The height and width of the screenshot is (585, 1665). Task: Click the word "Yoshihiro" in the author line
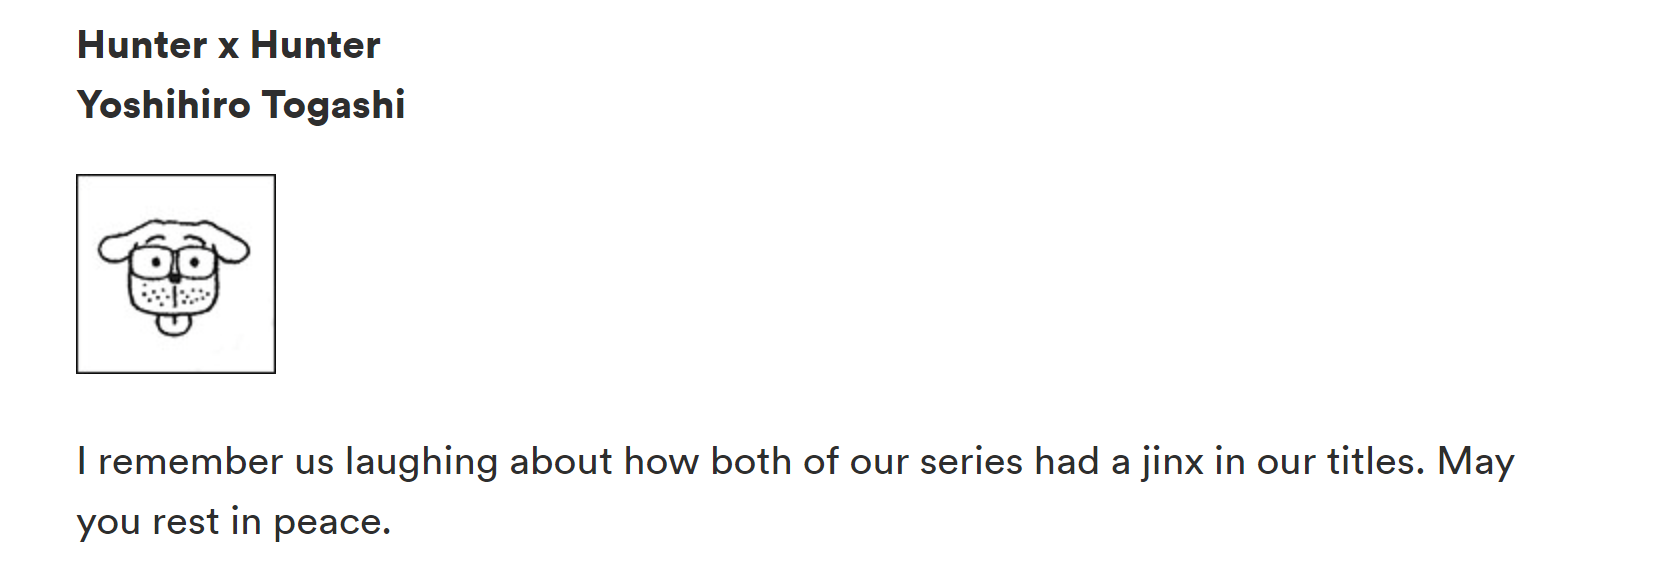point(163,105)
